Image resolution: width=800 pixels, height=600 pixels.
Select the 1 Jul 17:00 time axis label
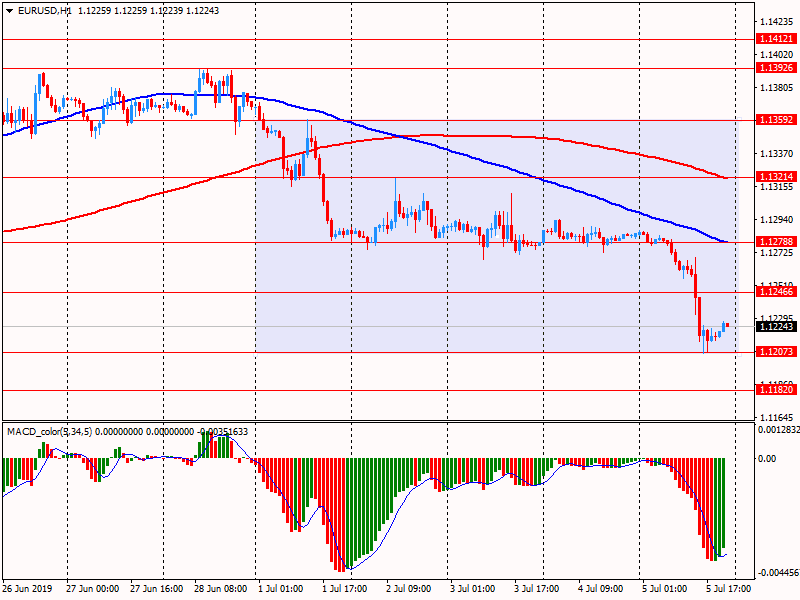tap(344, 589)
